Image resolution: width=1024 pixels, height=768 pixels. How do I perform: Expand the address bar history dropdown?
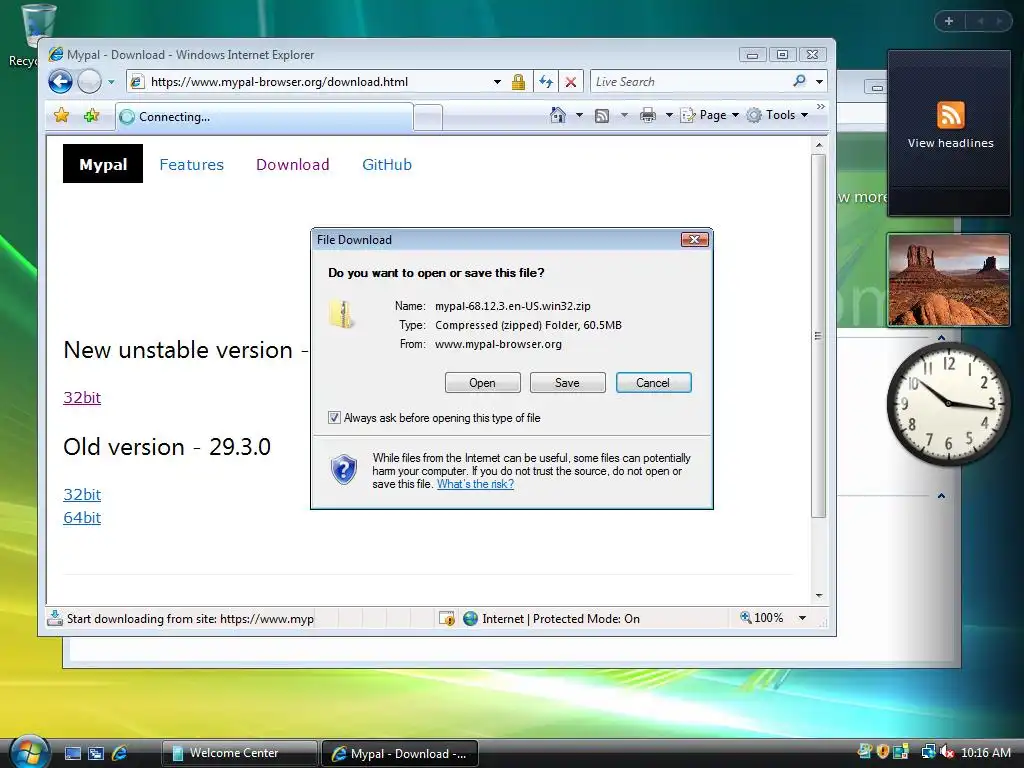pyautogui.click(x=497, y=82)
